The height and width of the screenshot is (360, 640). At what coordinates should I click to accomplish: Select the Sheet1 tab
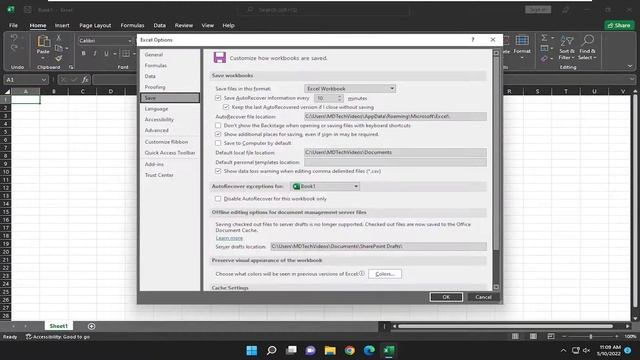pos(58,326)
